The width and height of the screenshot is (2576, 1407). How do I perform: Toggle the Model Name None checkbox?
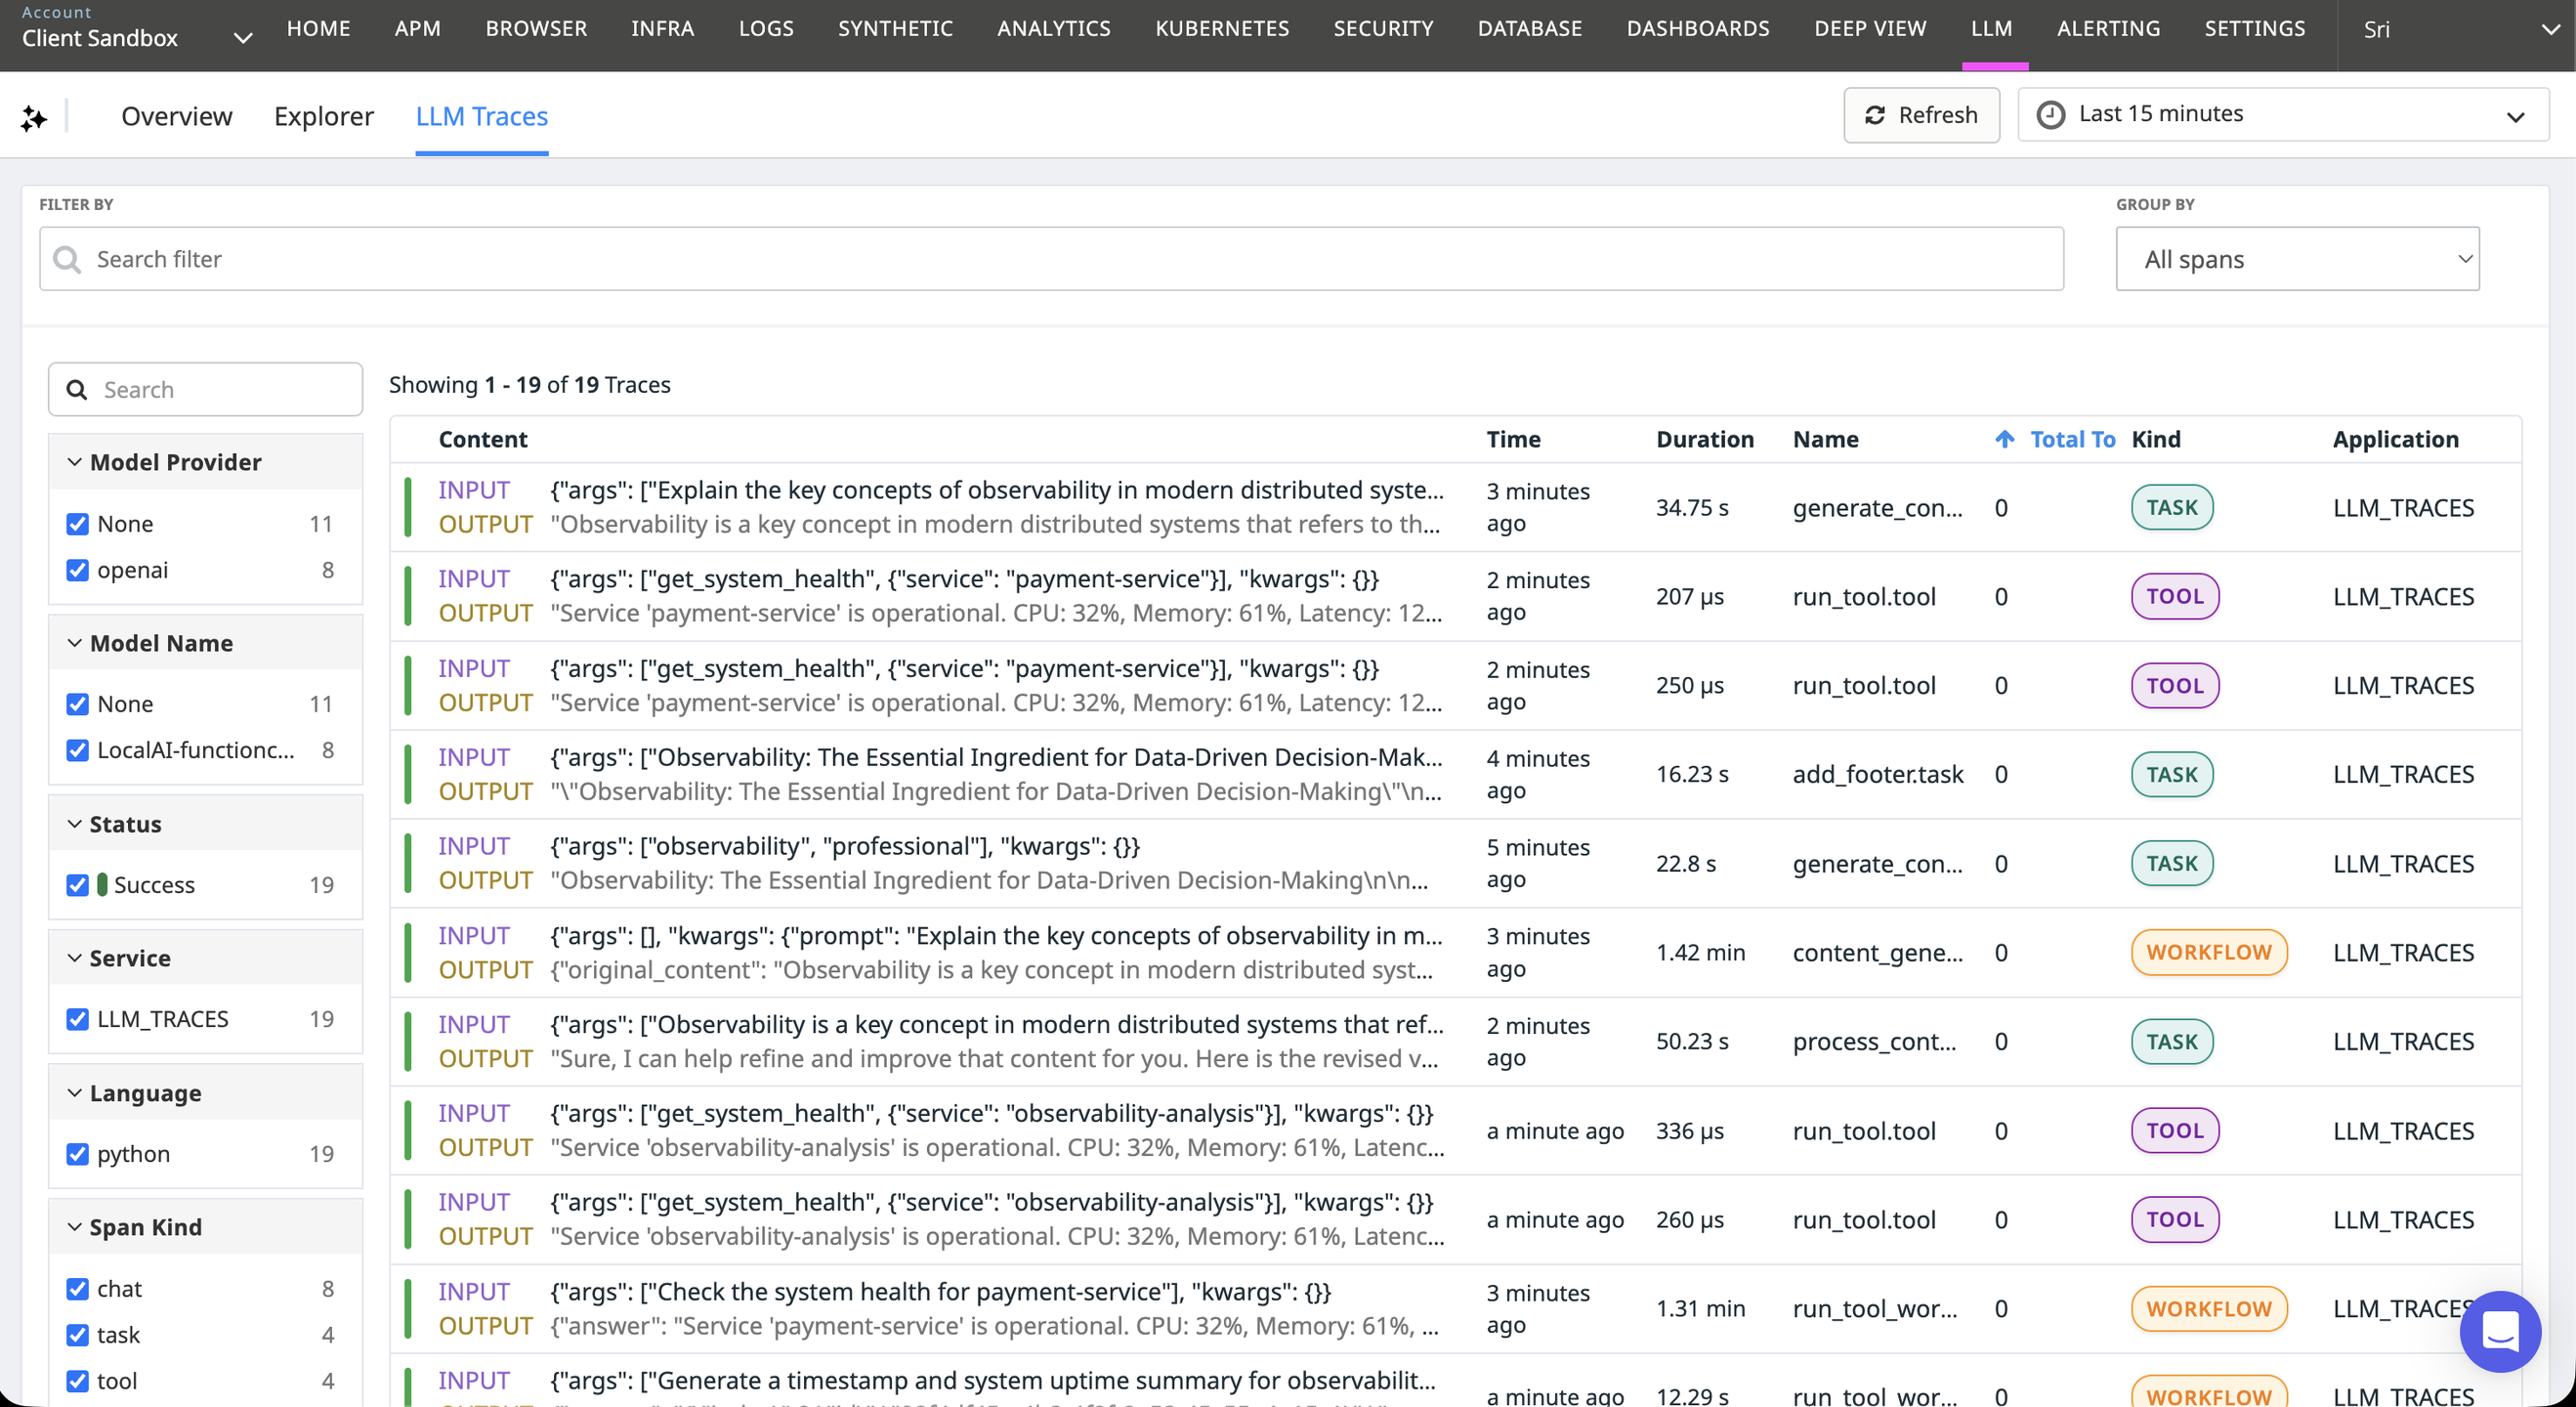77,704
